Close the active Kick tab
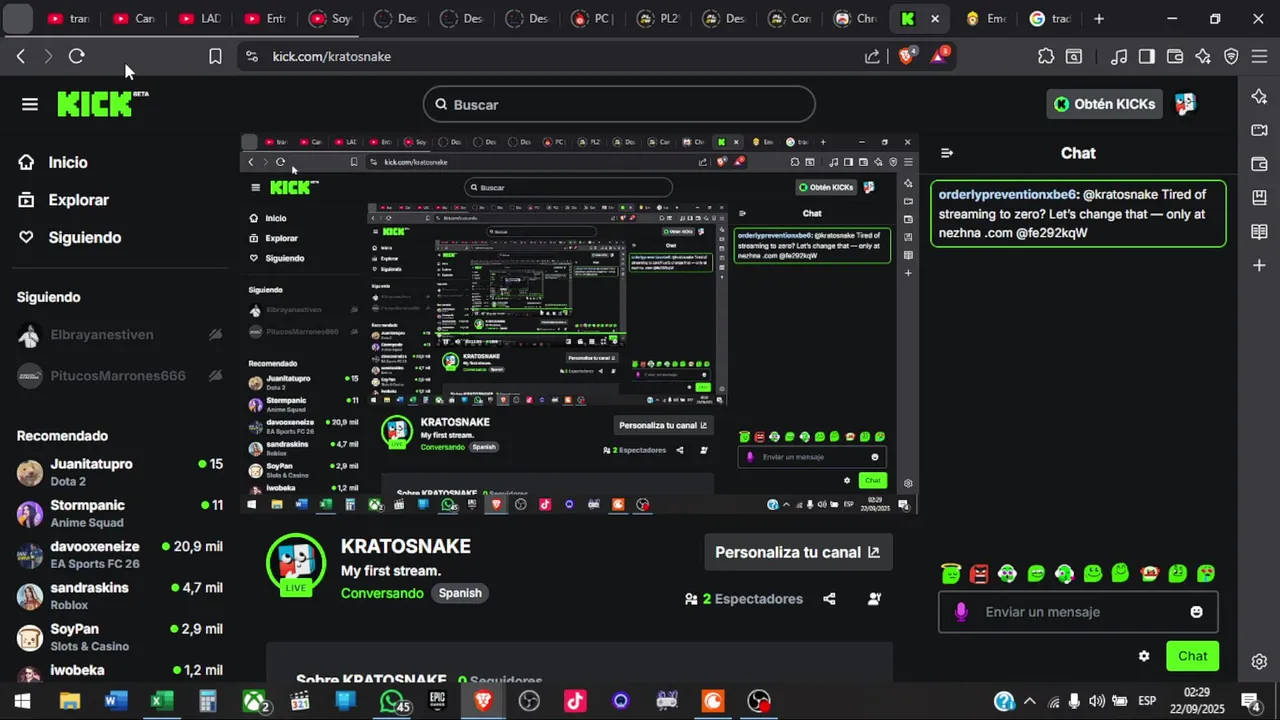The height and width of the screenshot is (720, 1280). (x=935, y=19)
